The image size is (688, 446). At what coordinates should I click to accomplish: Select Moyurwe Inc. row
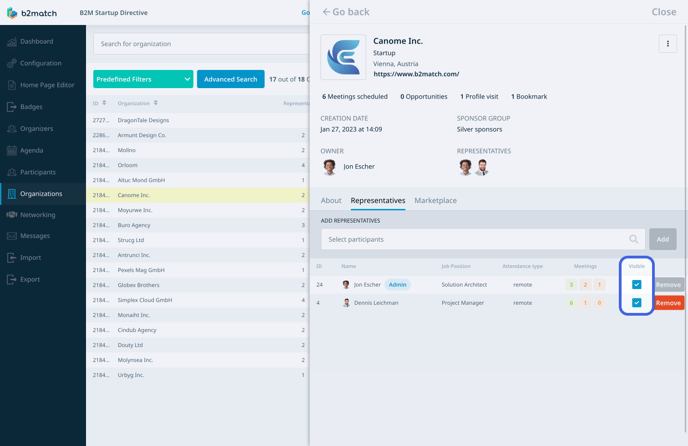click(198, 210)
